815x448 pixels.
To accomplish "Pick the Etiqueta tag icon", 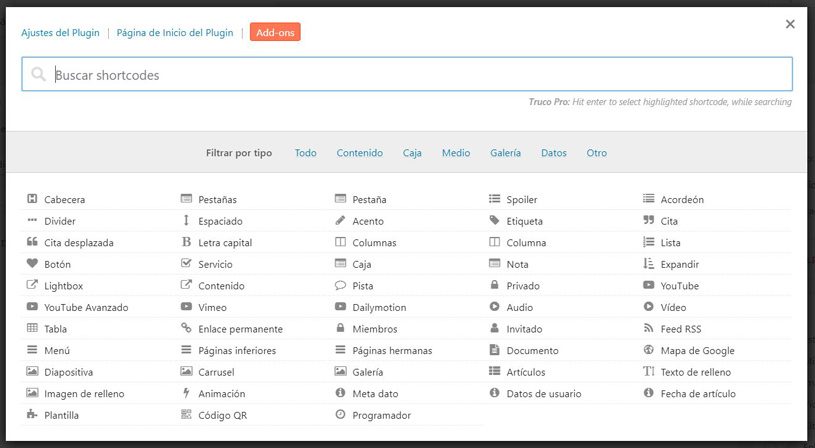I will [x=494, y=220].
